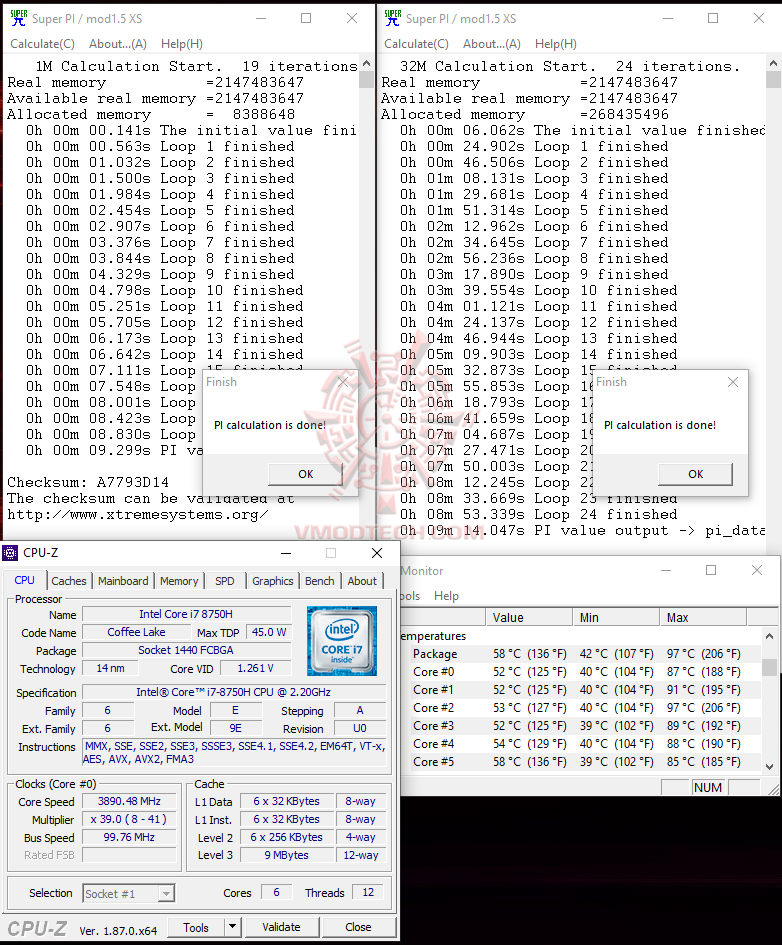
Task: Click the Close button in CPU-Z
Action: [x=358, y=927]
